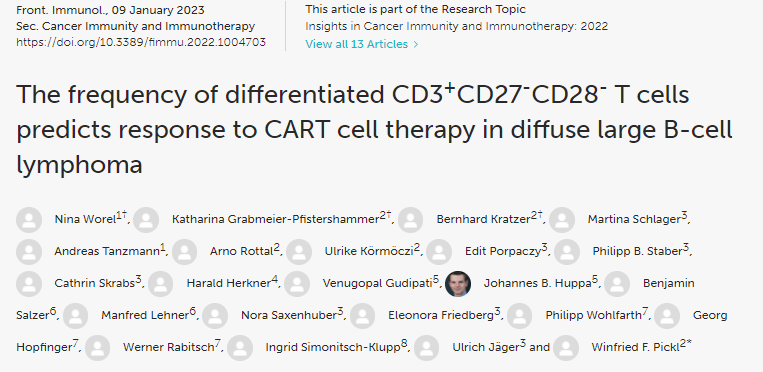Select author name Venugopal Gudipati

pyautogui.click(x=377, y=283)
